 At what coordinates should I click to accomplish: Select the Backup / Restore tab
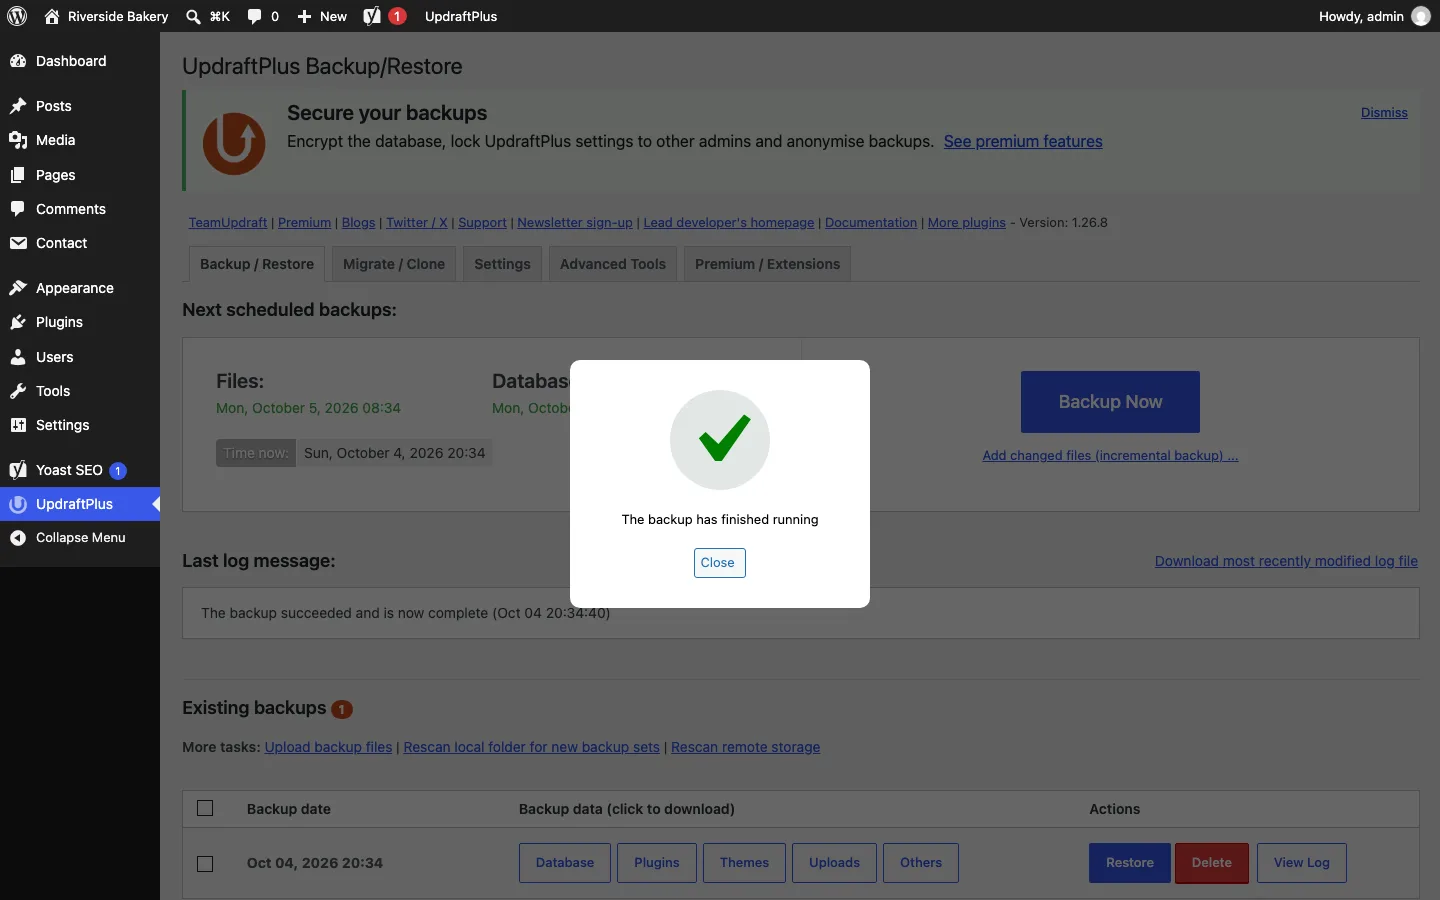257,264
